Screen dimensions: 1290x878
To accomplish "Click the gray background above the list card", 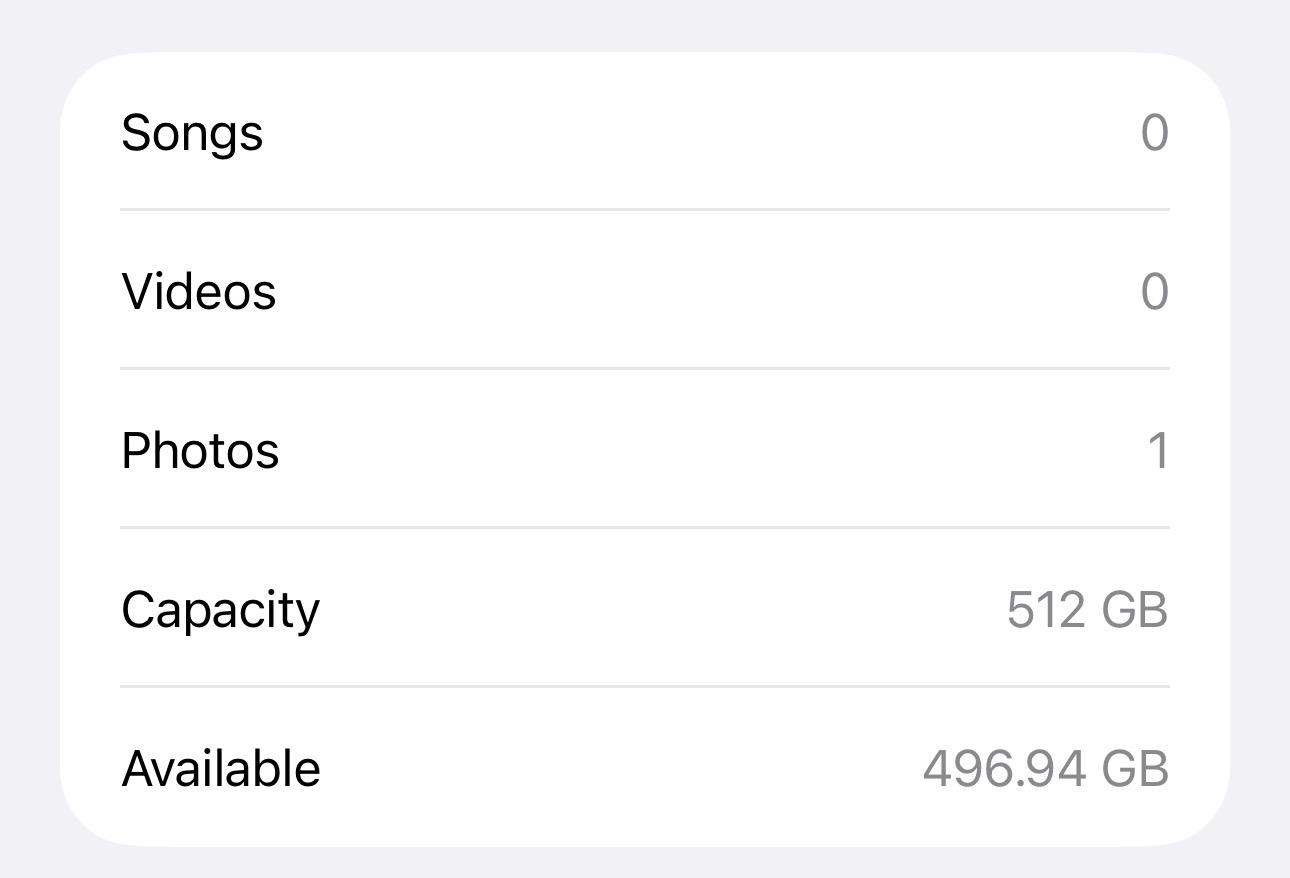I will click(645, 24).
